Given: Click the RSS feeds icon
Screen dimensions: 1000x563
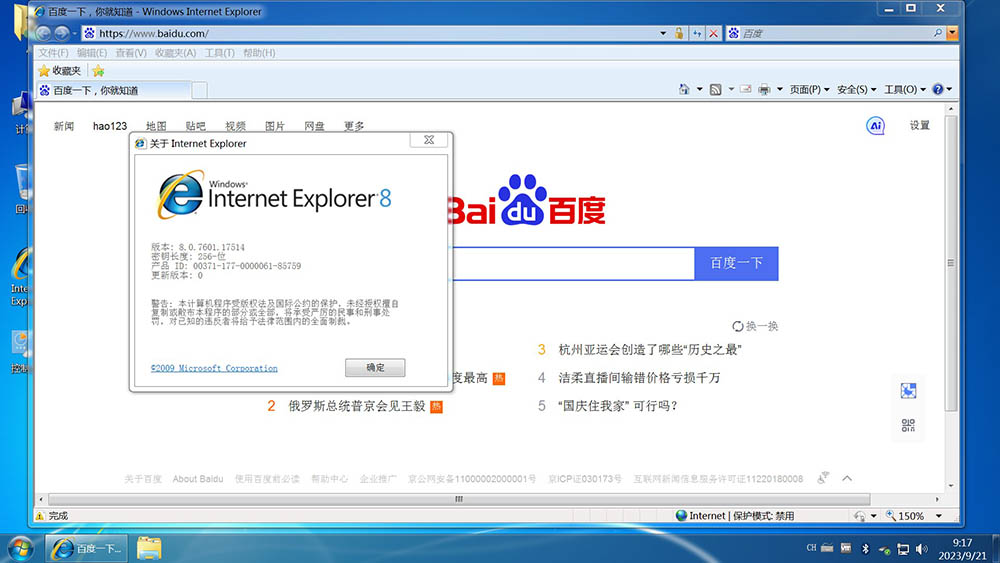Looking at the screenshot, I should (716, 90).
